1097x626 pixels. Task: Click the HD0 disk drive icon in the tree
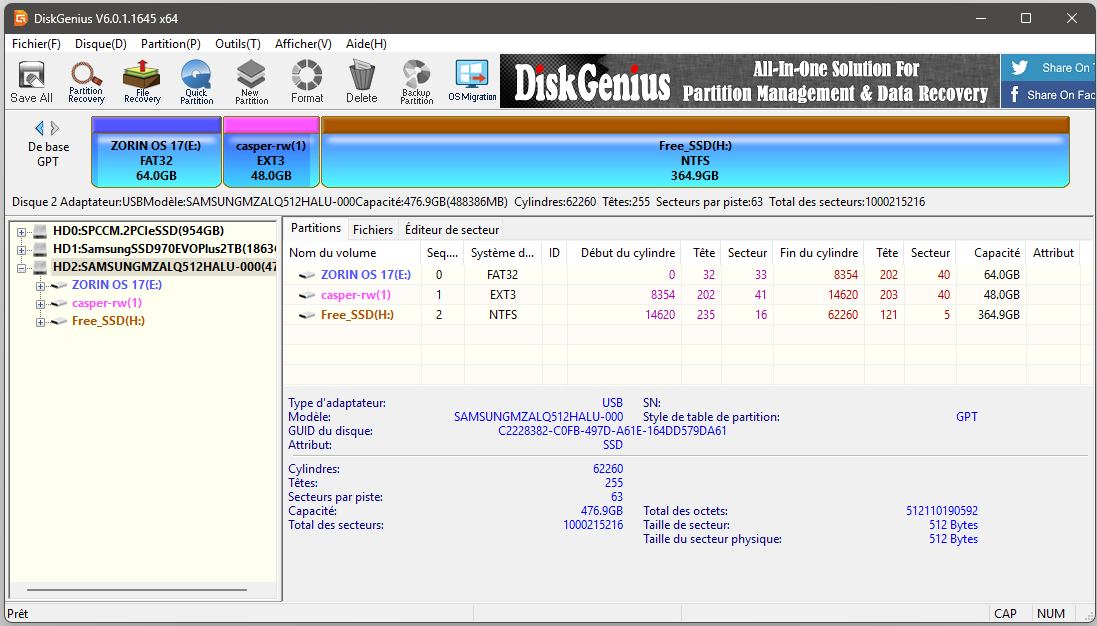41,231
